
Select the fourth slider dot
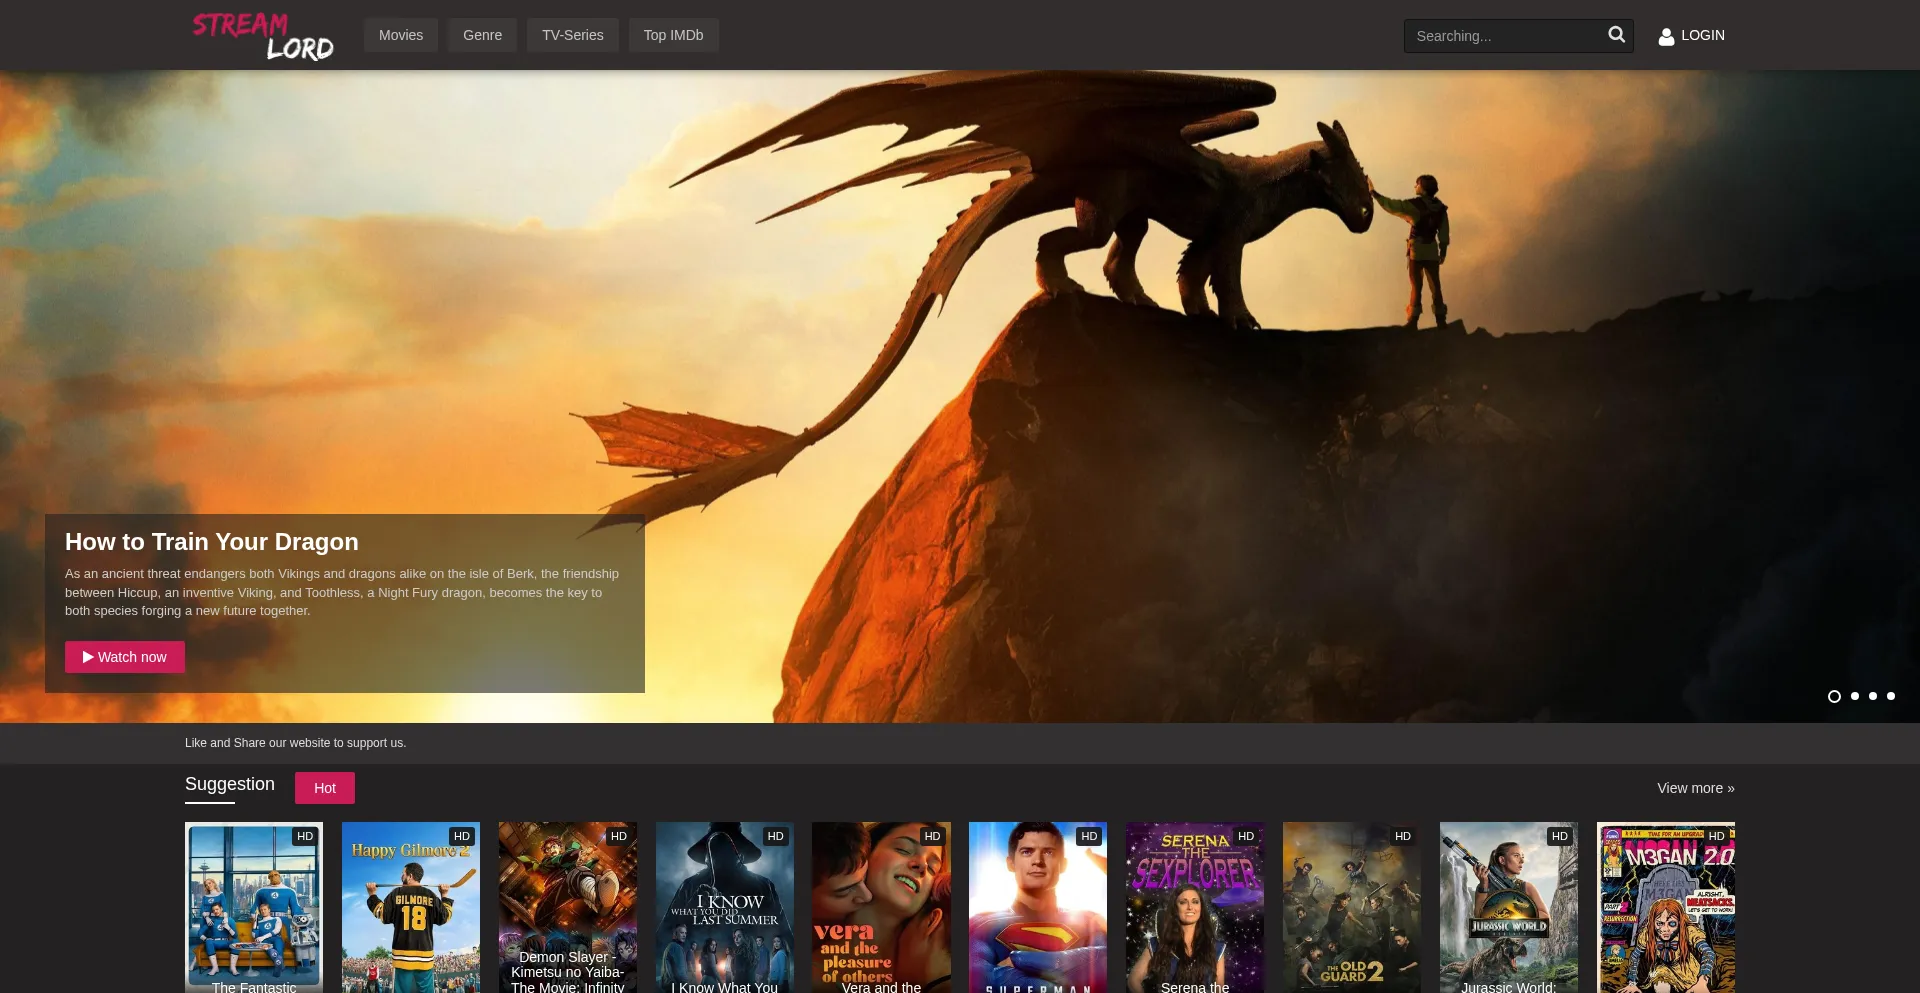click(1891, 696)
